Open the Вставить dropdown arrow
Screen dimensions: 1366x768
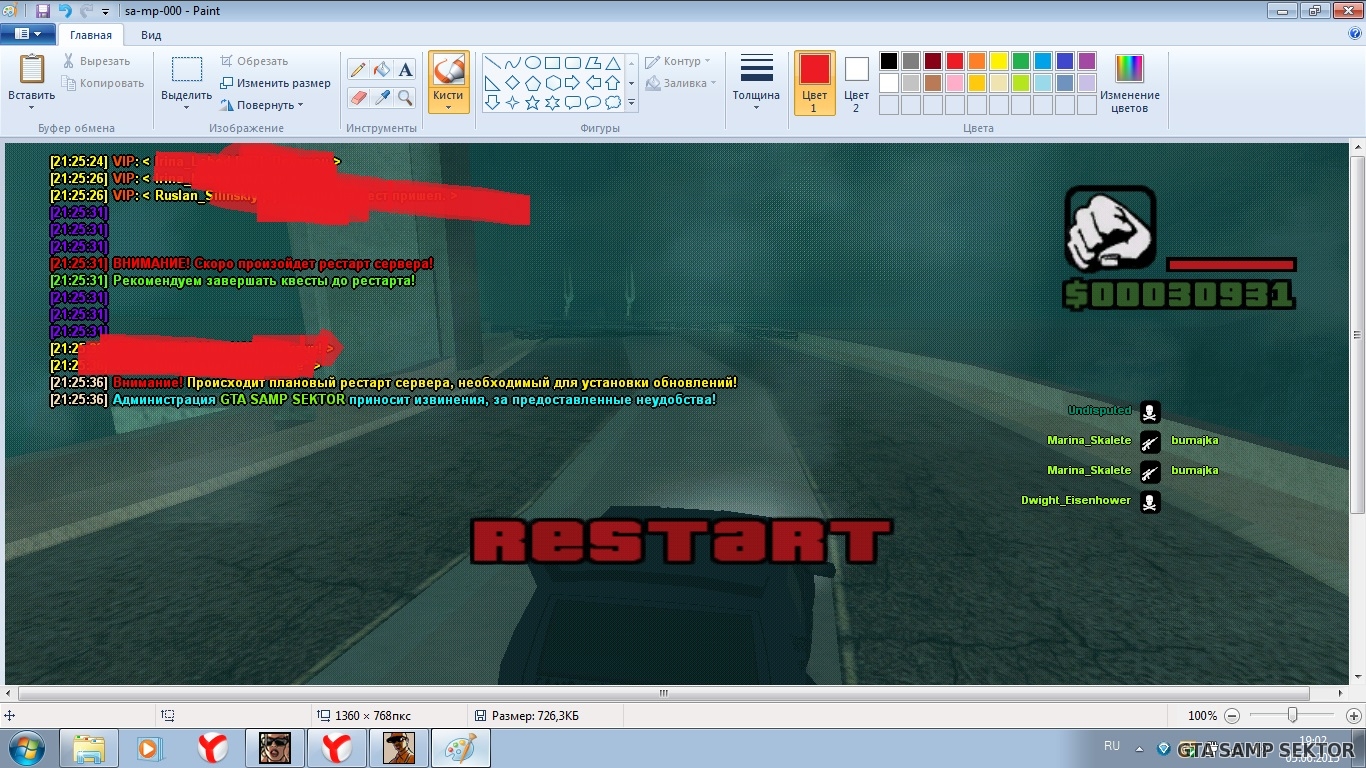32,108
